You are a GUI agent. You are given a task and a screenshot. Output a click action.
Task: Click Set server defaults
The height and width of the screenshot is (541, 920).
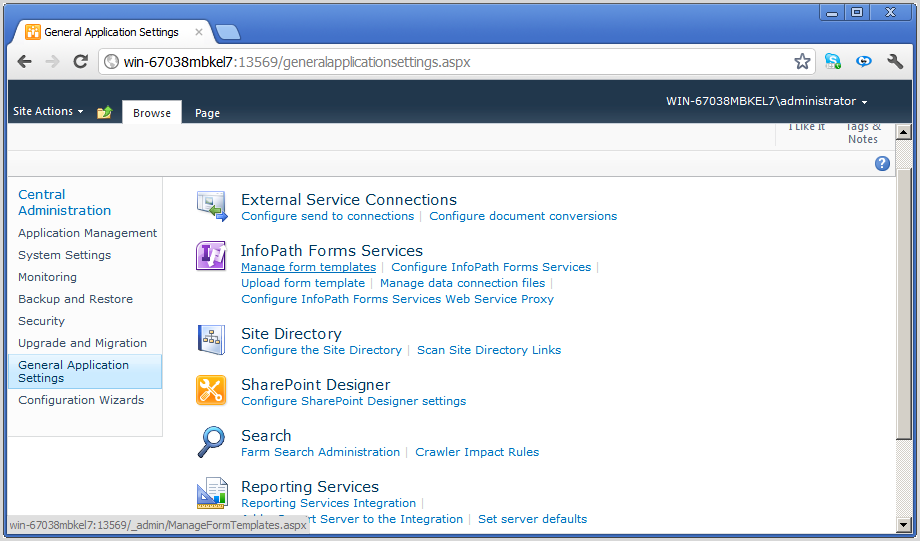point(532,519)
